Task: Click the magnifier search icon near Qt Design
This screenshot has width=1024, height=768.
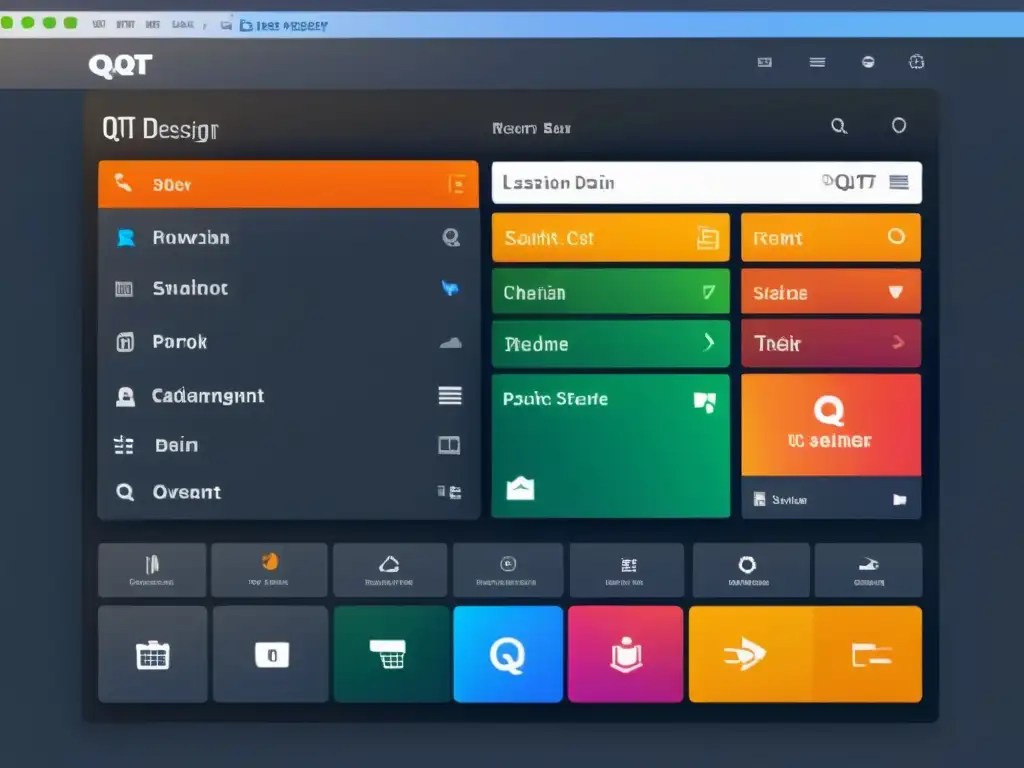Action: click(x=839, y=125)
